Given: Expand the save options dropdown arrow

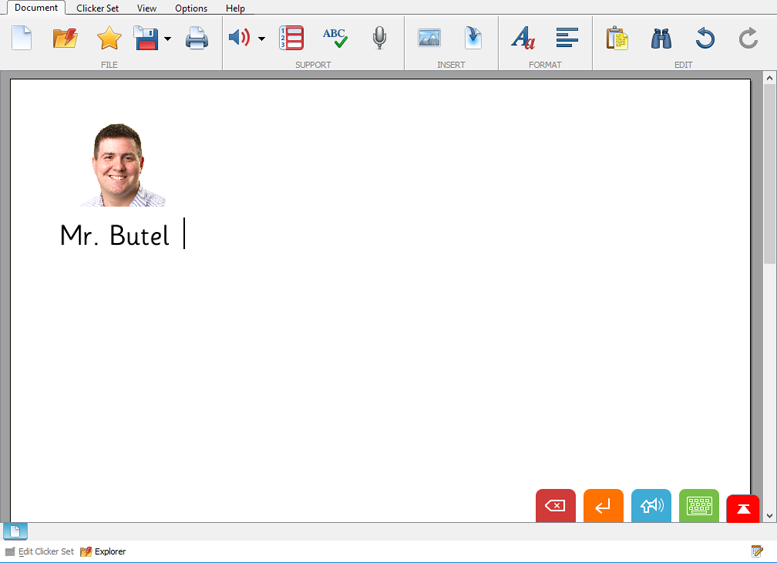Looking at the screenshot, I should [x=167, y=40].
